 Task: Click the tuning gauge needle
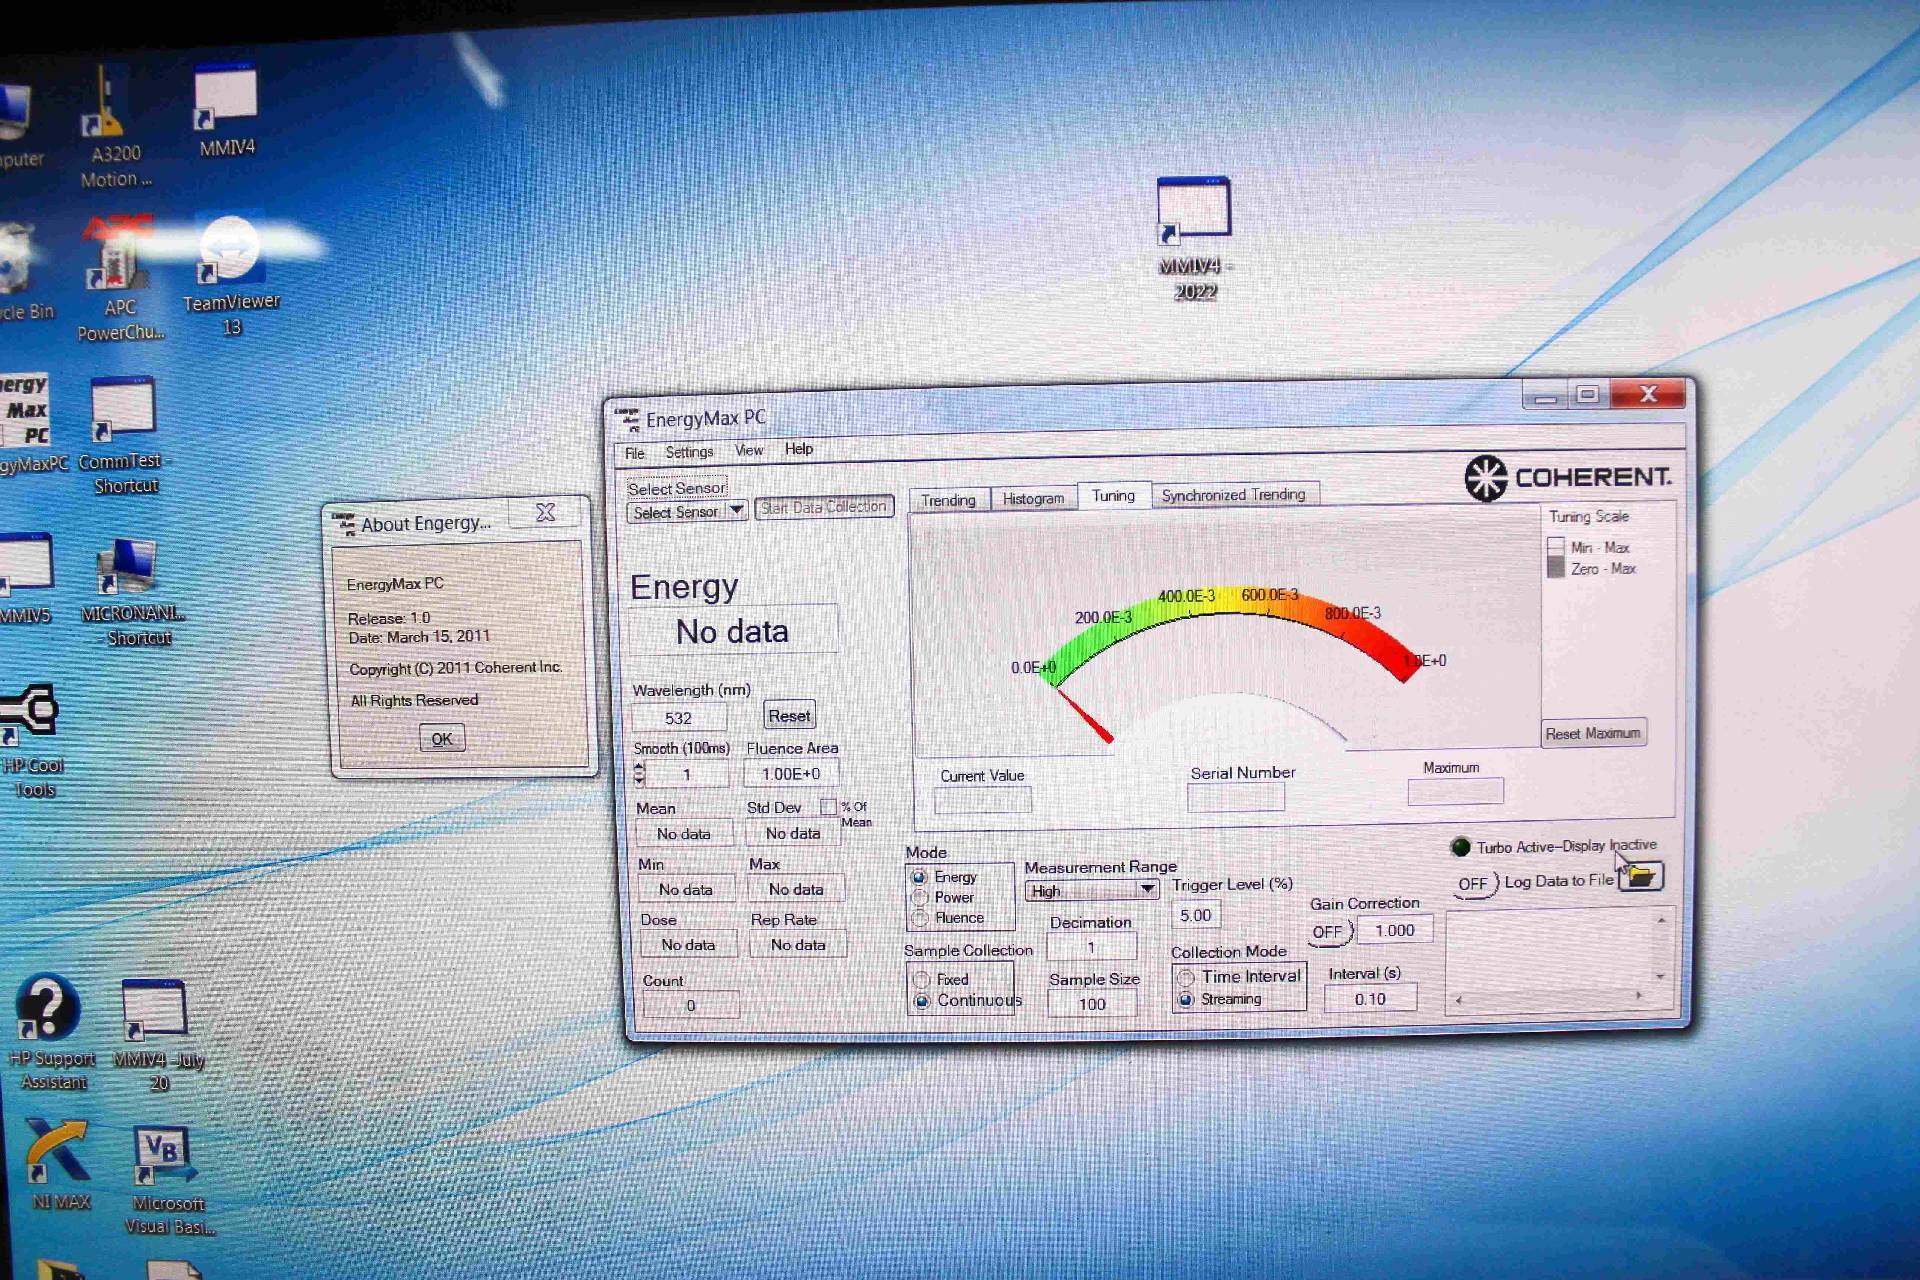point(1085,716)
